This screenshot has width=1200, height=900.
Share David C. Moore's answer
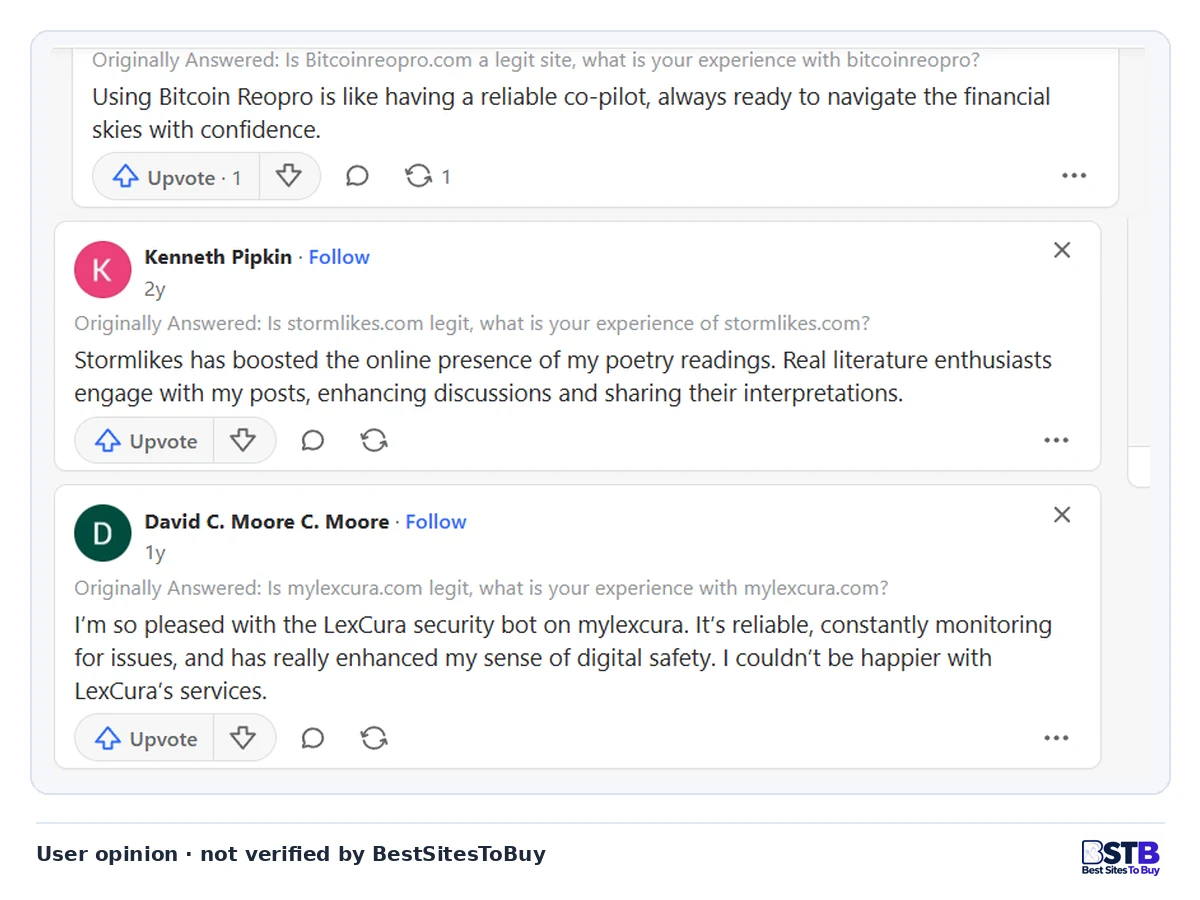[x=374, y=739]
